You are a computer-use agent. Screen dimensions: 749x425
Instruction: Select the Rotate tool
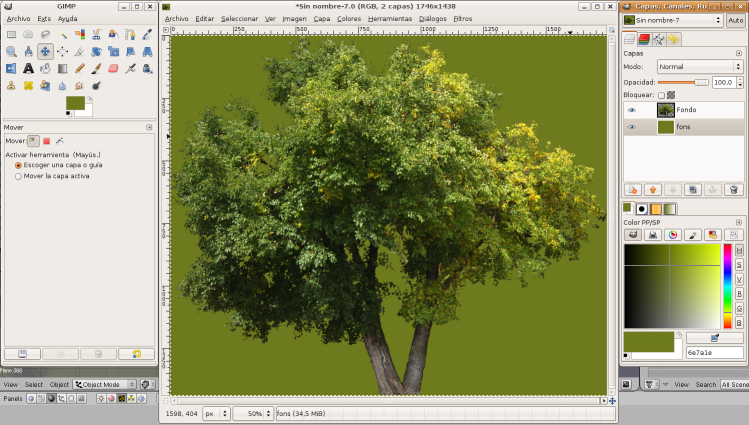(x=96, y=52)
